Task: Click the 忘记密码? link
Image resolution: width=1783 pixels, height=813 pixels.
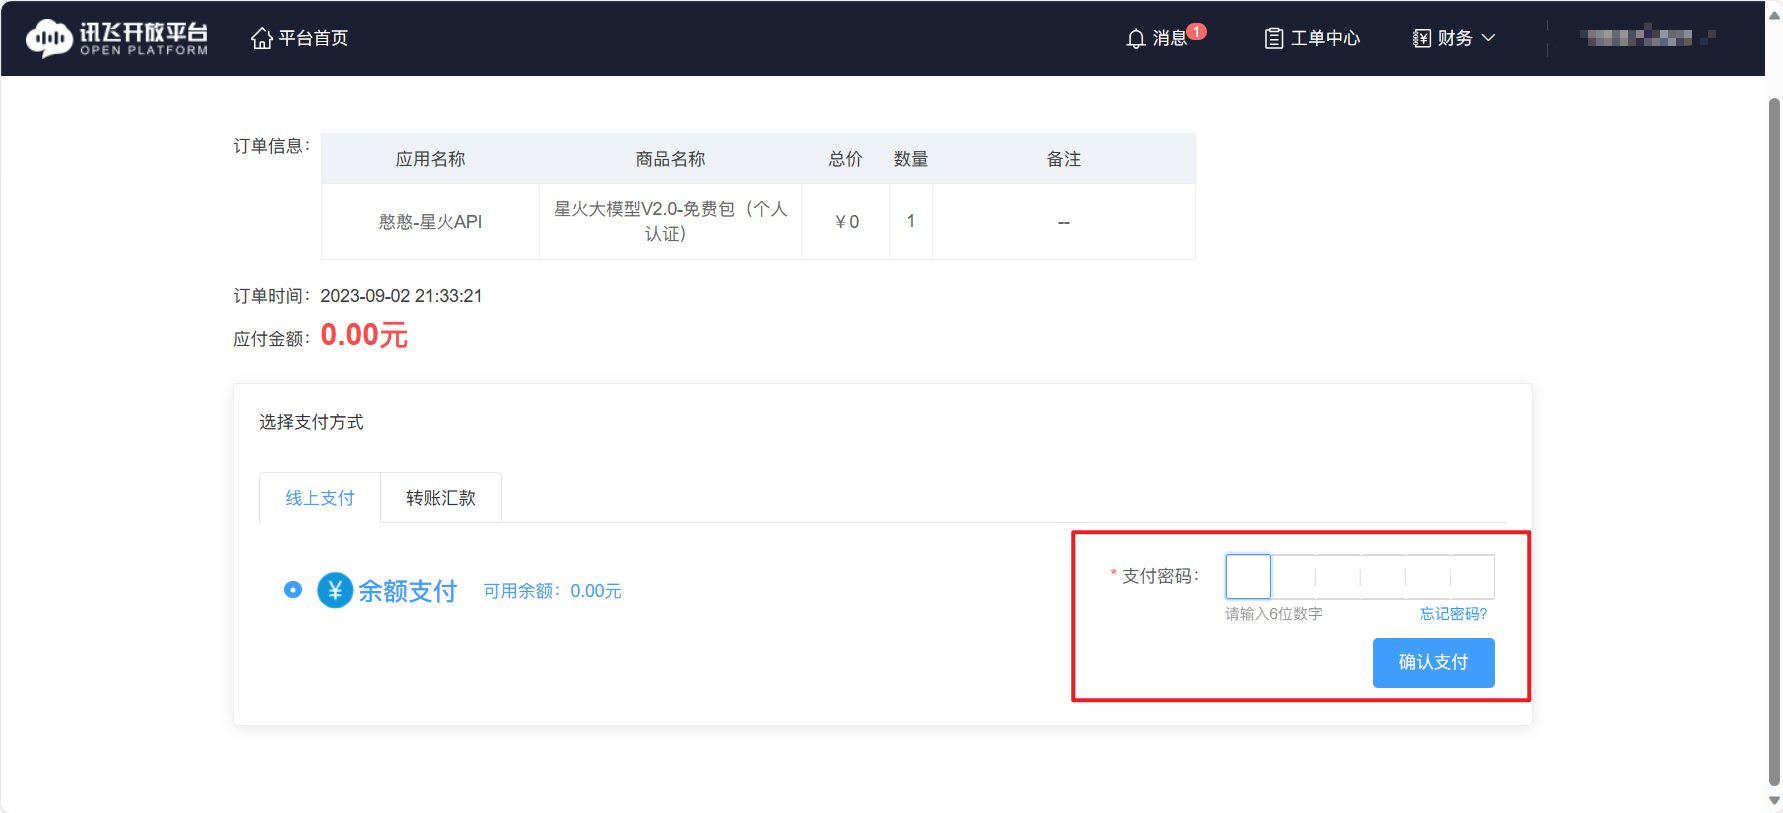Action: [x=1453, y=614]
